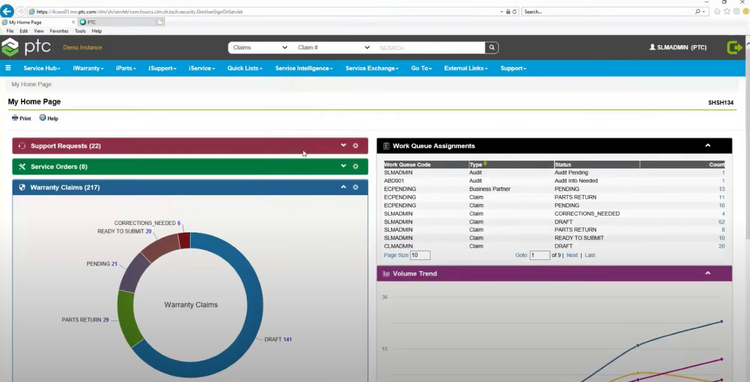Click the Goto page number field
750x382 pixels.
pos(540,255)
